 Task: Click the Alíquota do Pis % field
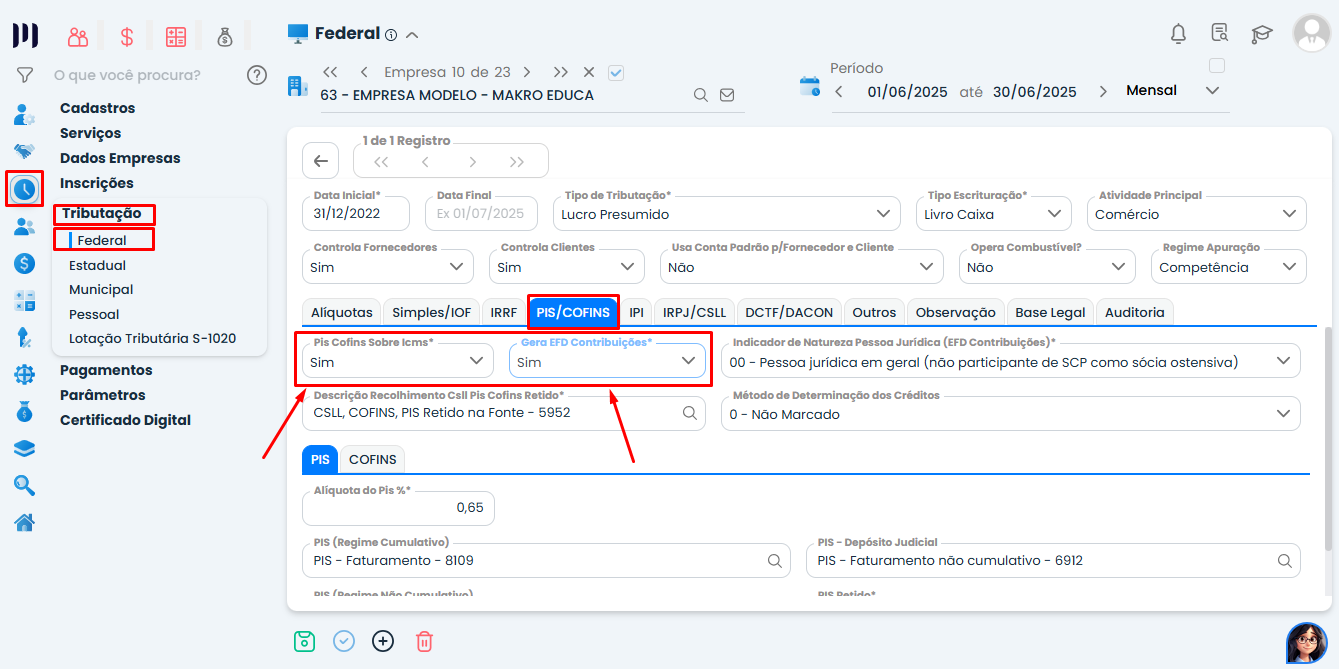[x=398, y=508]
